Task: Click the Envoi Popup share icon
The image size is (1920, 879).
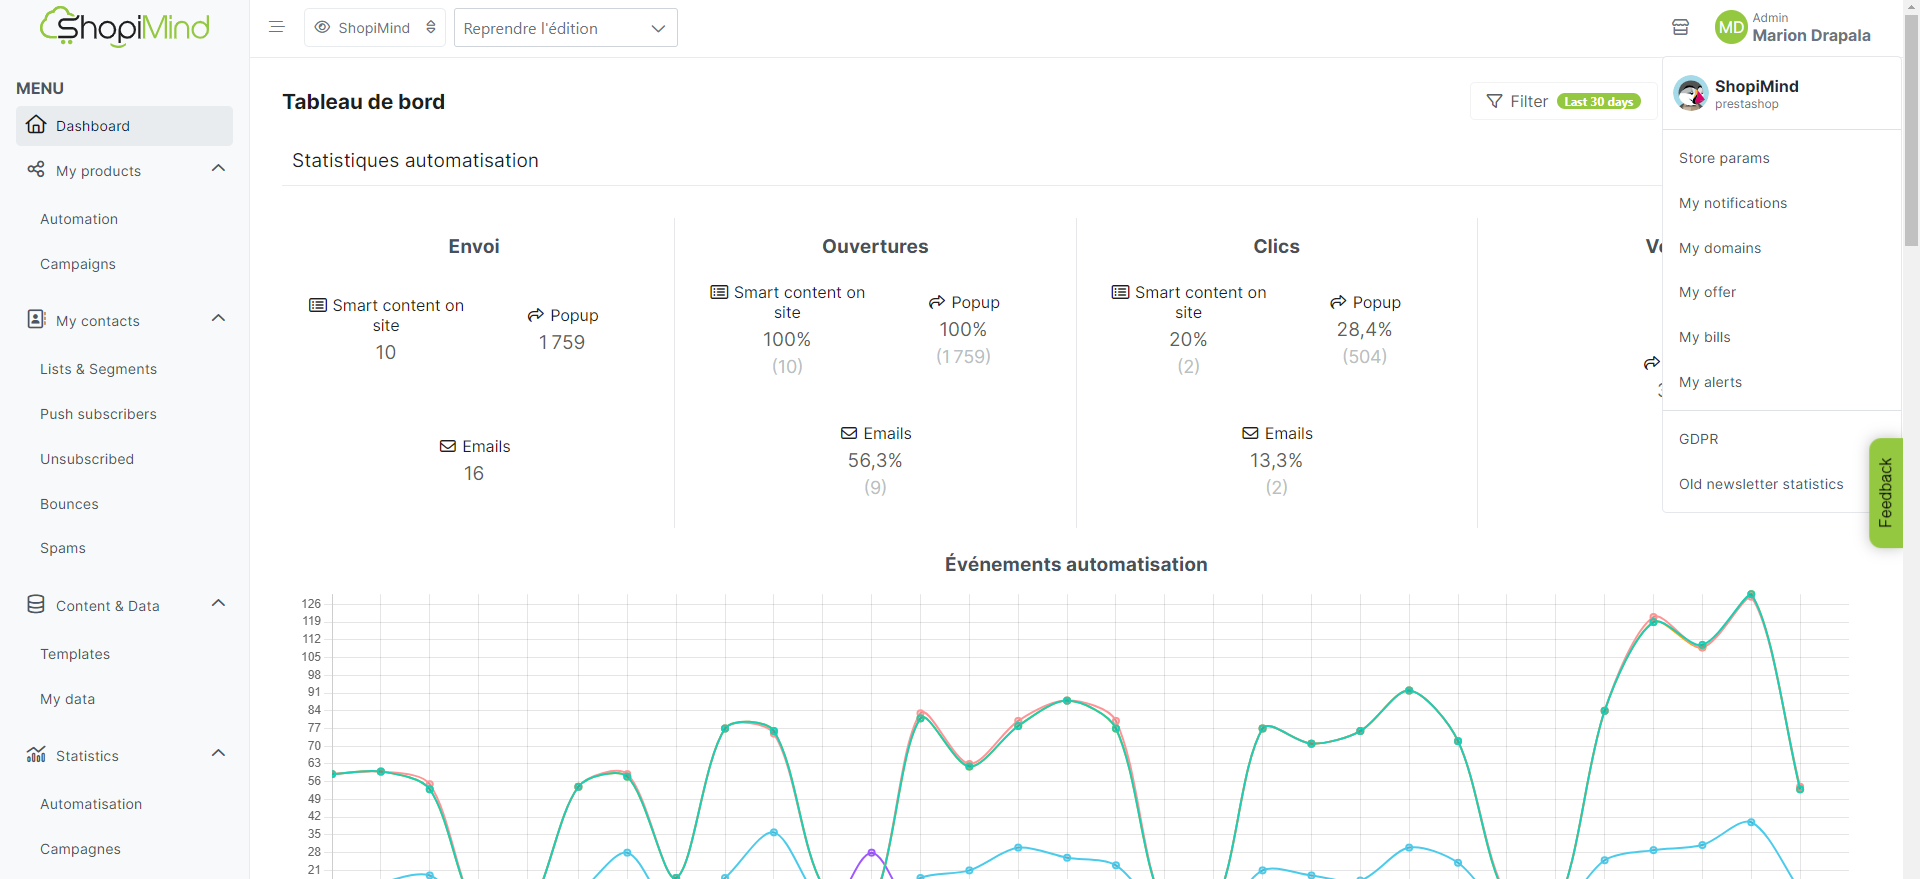Action: pos(536,315)
